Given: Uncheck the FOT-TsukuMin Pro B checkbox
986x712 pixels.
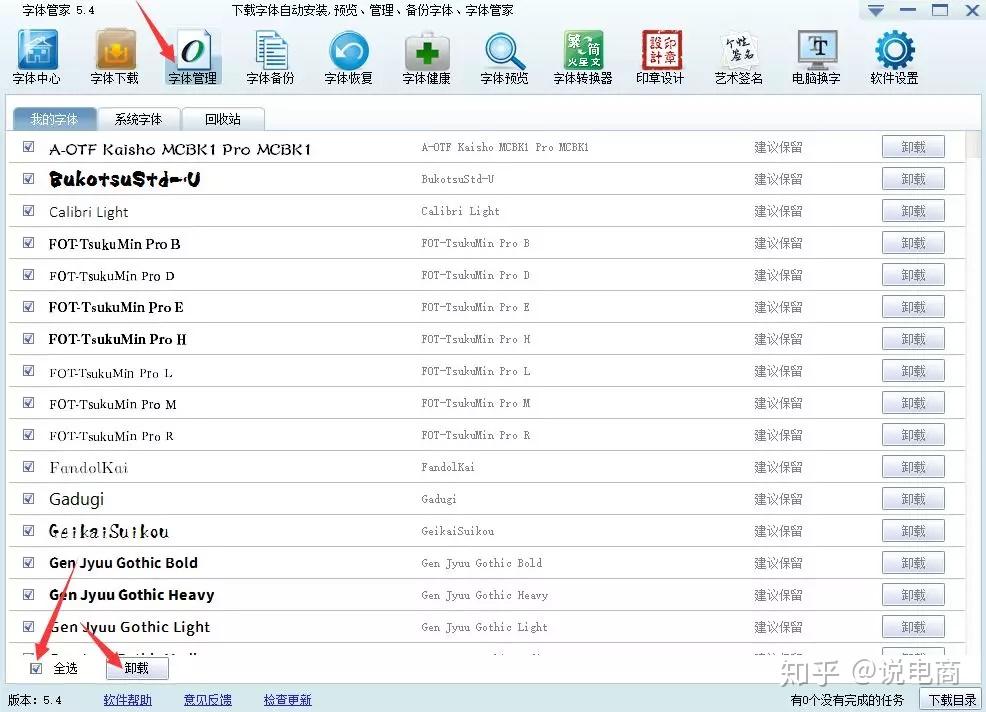Looking at the screenshot, I should (x=28, y=243).
